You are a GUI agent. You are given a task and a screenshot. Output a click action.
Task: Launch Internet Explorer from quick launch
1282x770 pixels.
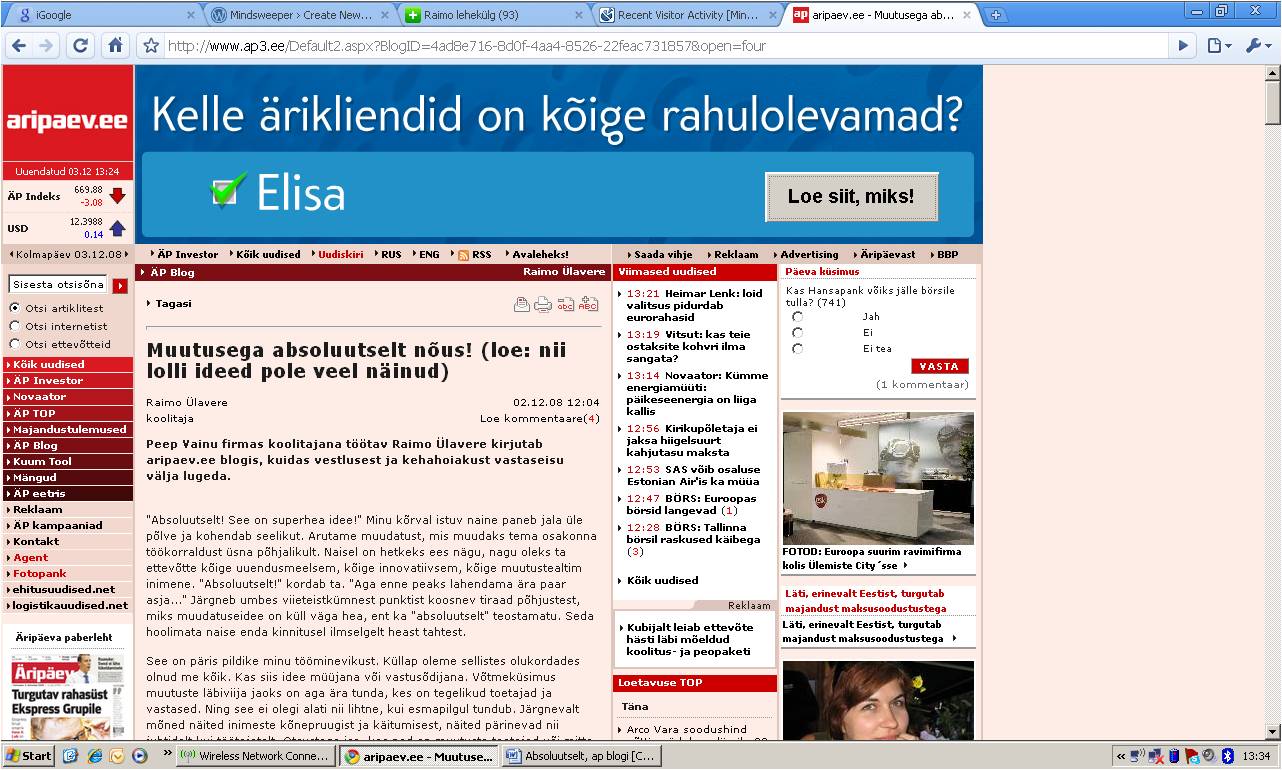coord(96,756)
